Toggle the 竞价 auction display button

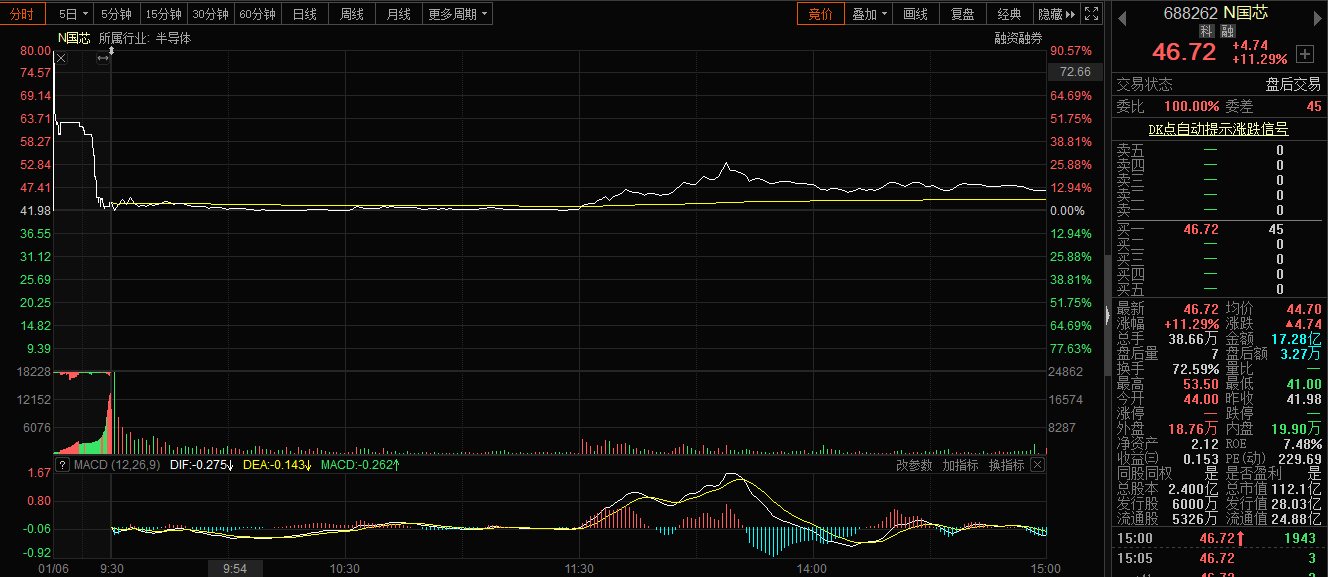click(820, 14)
